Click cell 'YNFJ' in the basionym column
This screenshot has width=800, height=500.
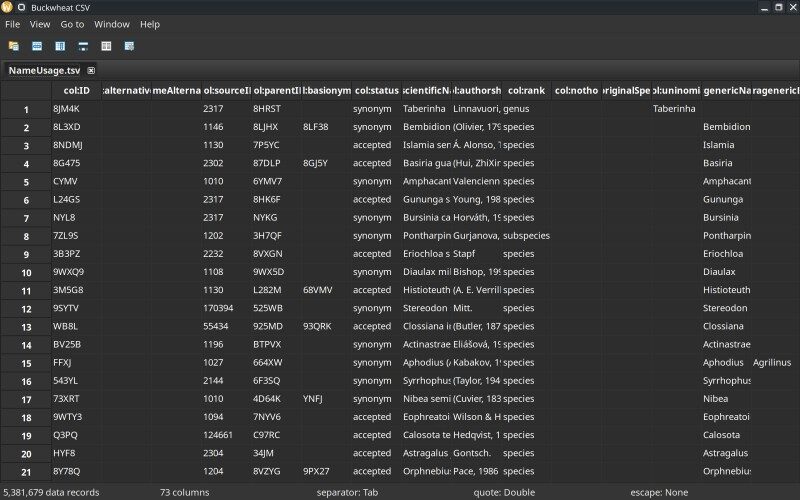pyautogui.click(x=327, y=398)
